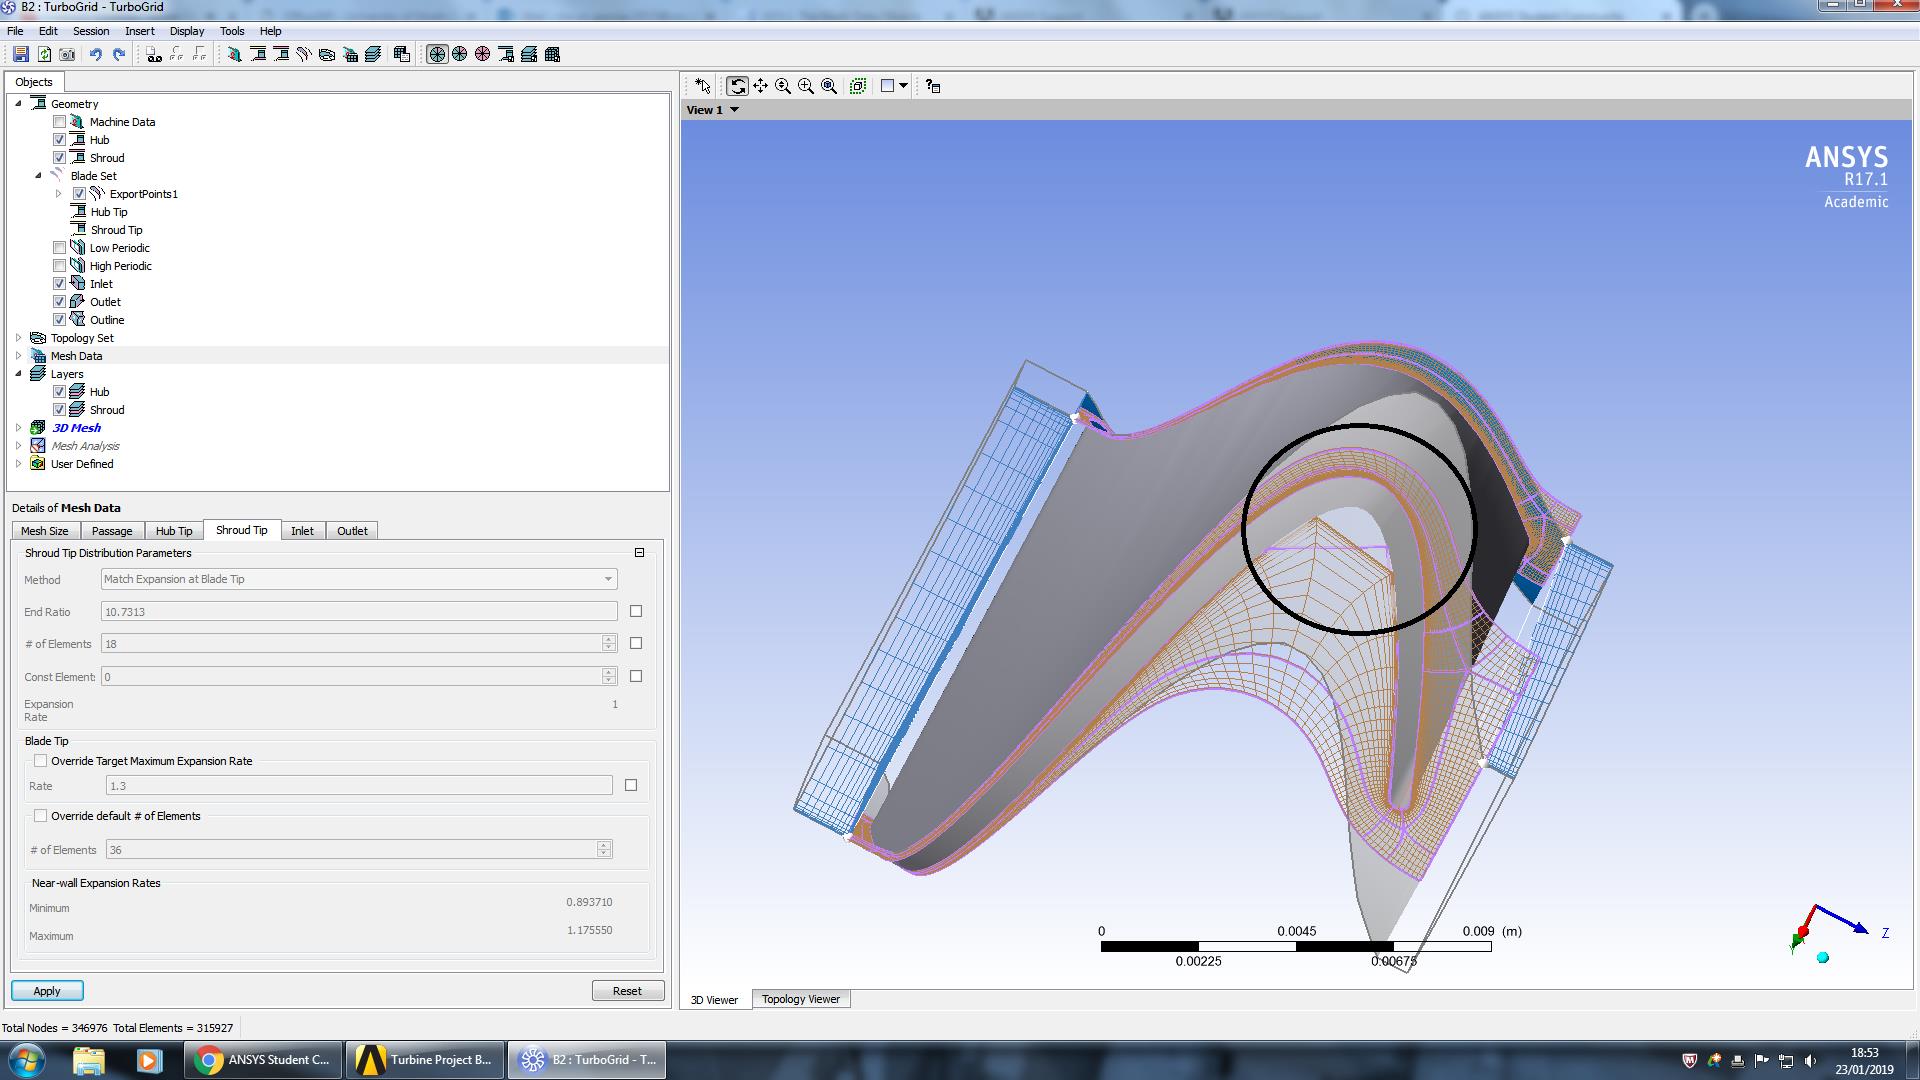Activate the Select pointer tool in viewer
1920x1080 pixels.
point(703,86)
